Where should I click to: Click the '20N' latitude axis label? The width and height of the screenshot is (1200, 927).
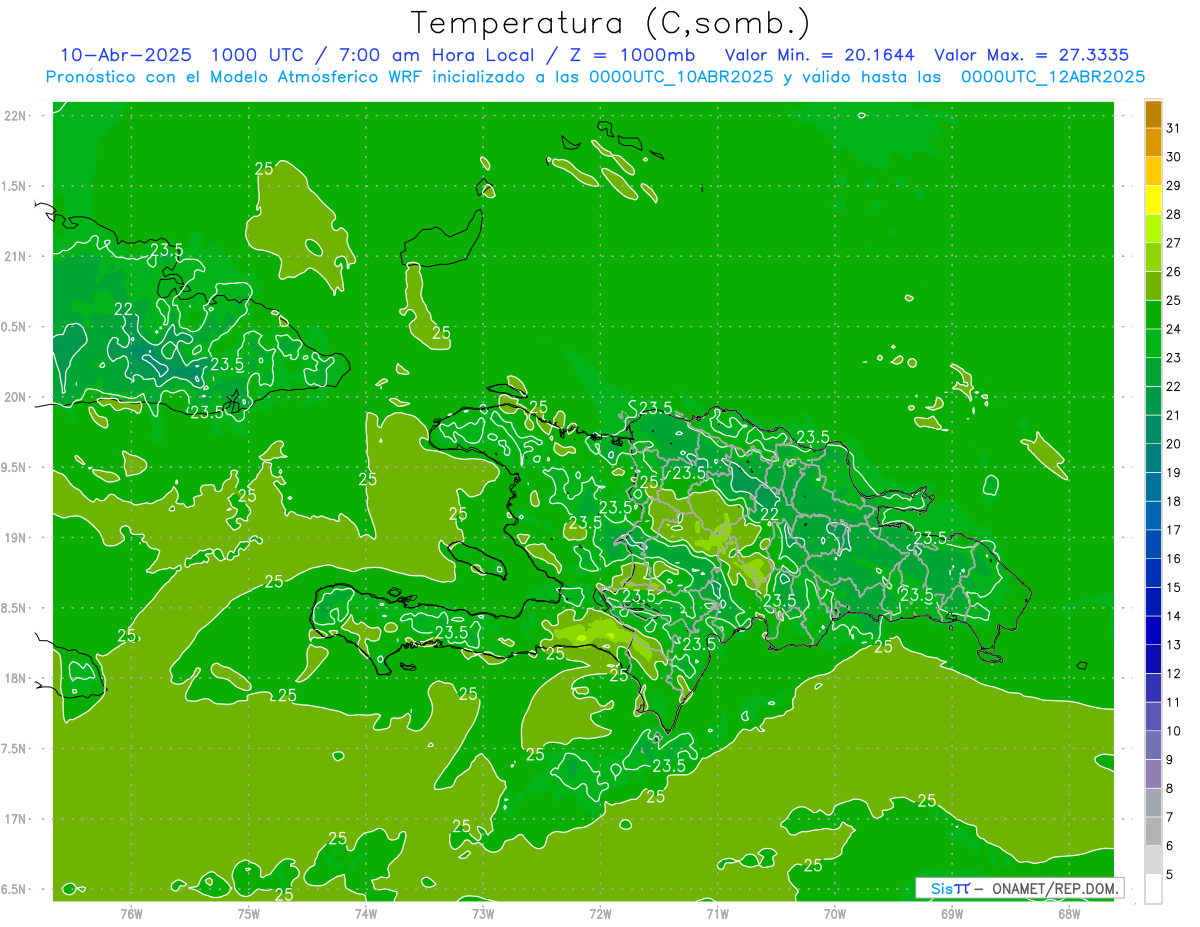[x=16, y=397]
